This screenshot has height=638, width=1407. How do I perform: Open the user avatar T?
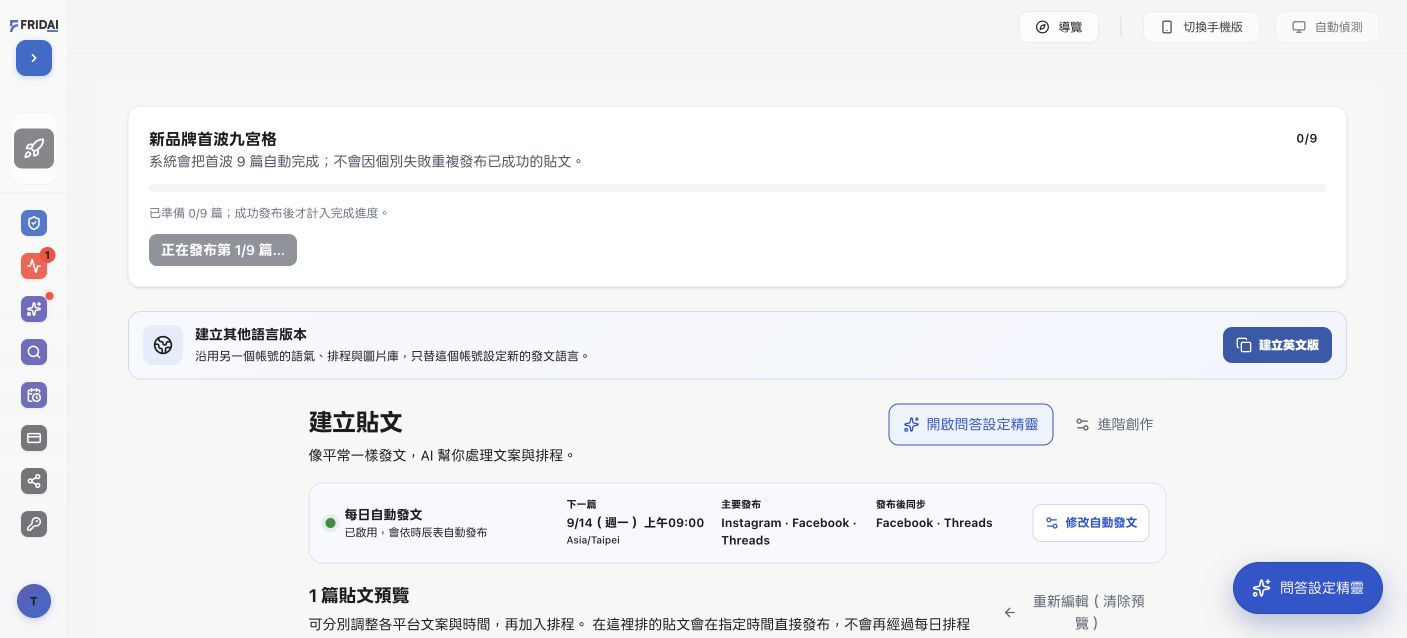pos(34,601)
